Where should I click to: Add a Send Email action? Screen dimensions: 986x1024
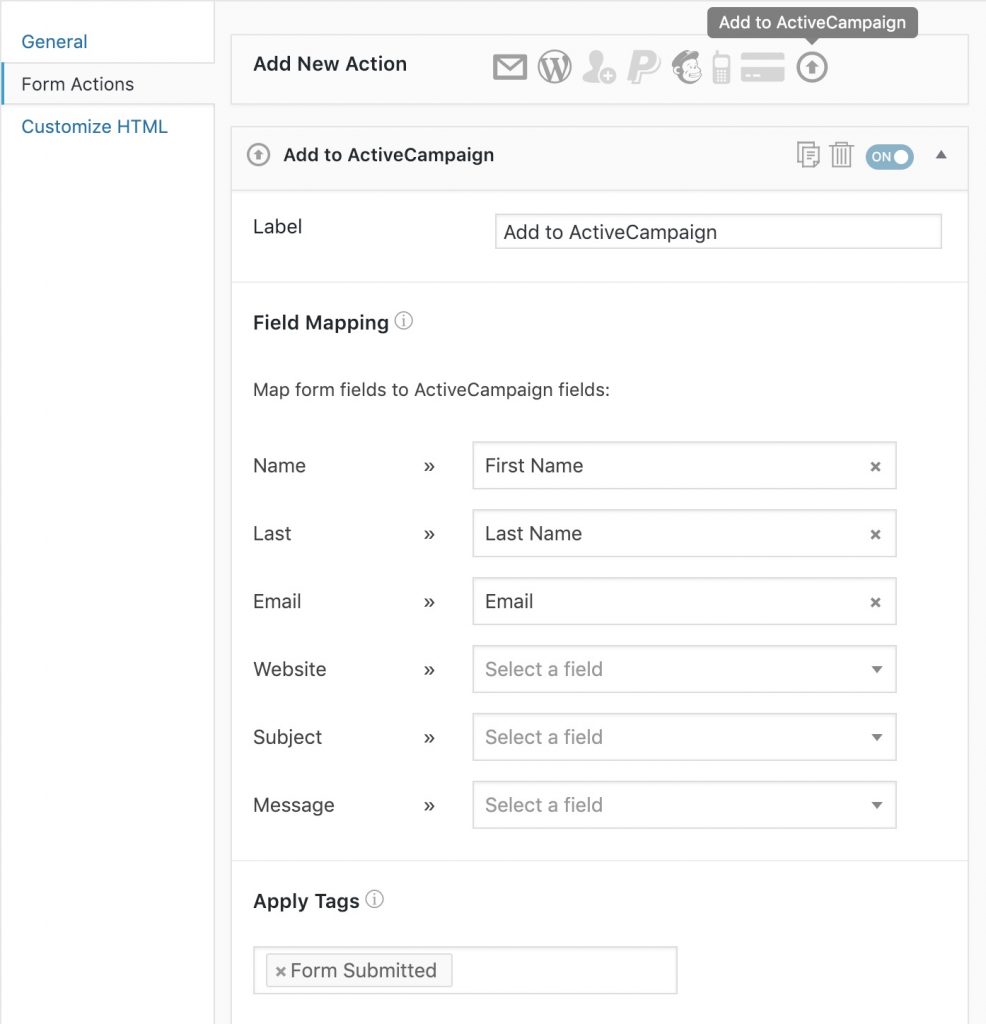pyautogui.click(x=509, y=67)
